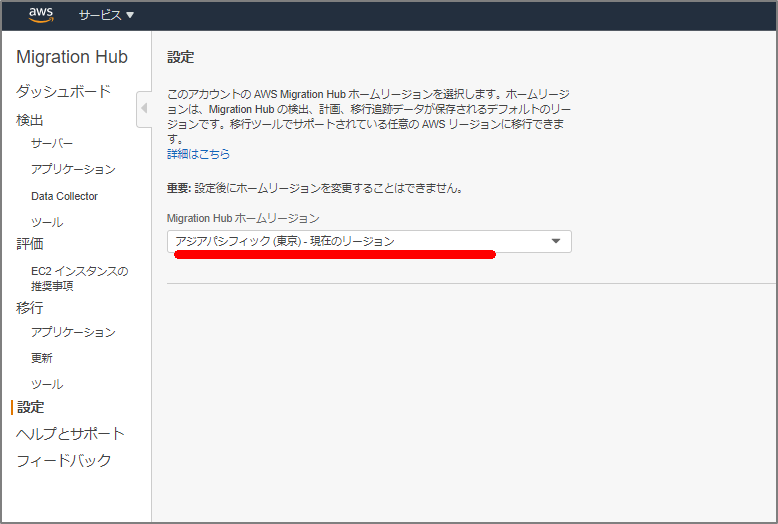Open アプリケーション under 検出 section
This screenshot has height=524, width=778.
click(73, 169)
